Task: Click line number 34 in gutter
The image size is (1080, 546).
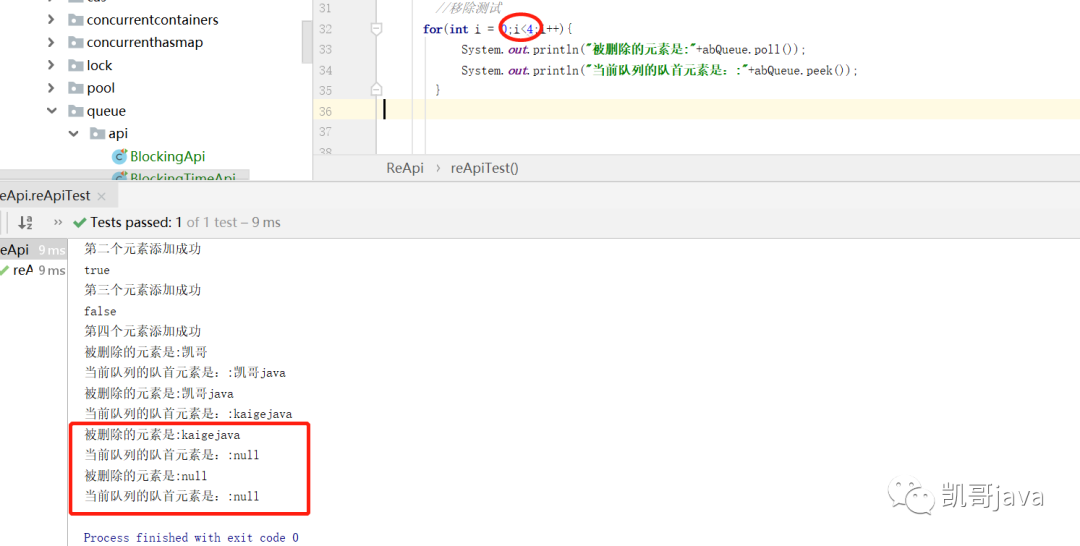Action: coord(325,70)
